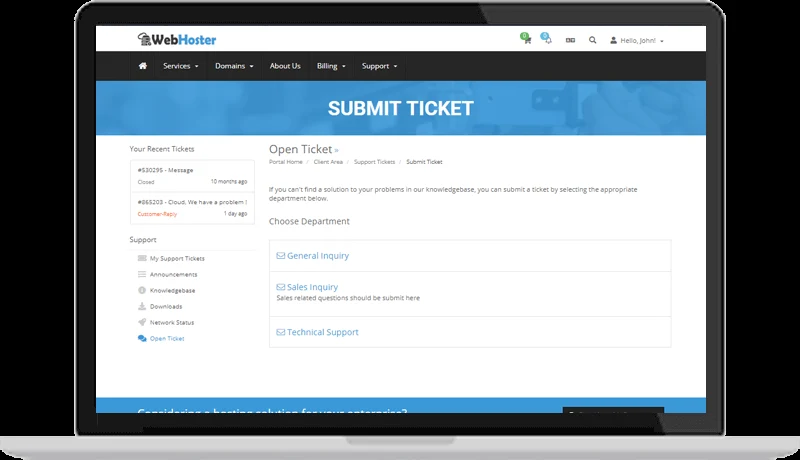Click the Open Ticket chat bubbles icon

pos(142,338)
